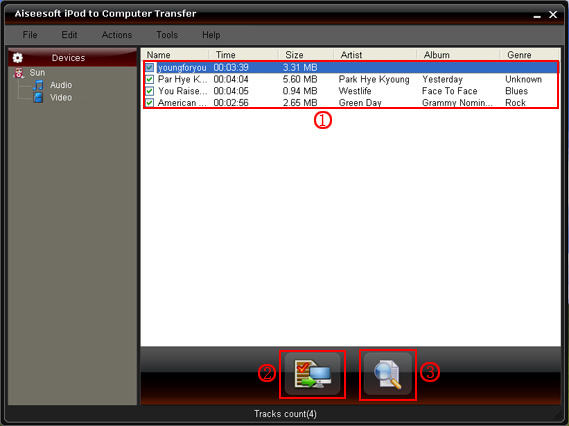The height and width of the screenshot is (426, 569).
Task: Minimize the Aiseesoft transfer window
Action: coord(537,15)
